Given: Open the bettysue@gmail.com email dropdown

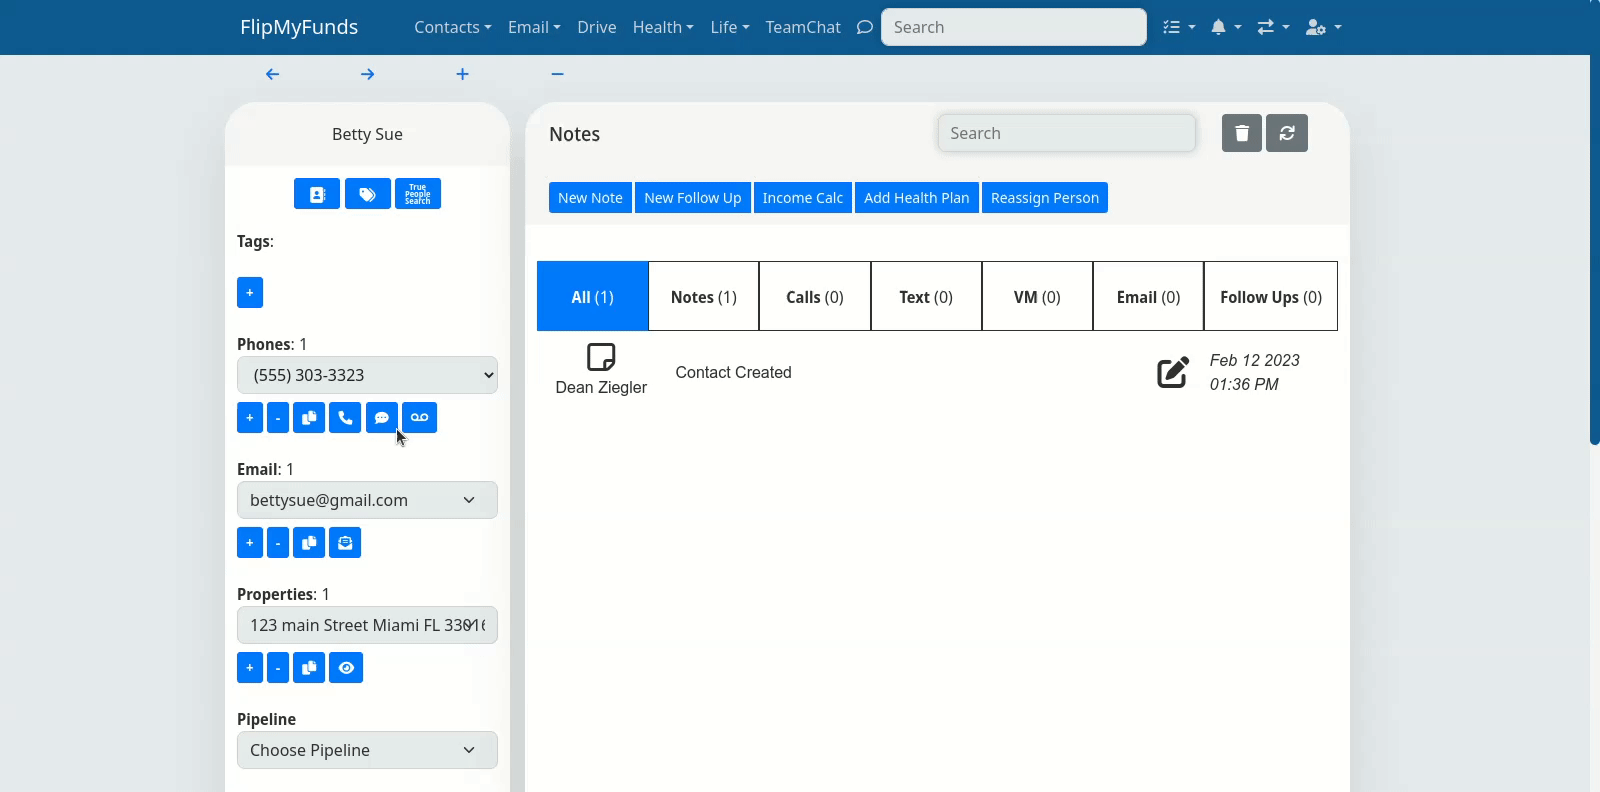Looking at the screenshot, I should coord(367,500).
